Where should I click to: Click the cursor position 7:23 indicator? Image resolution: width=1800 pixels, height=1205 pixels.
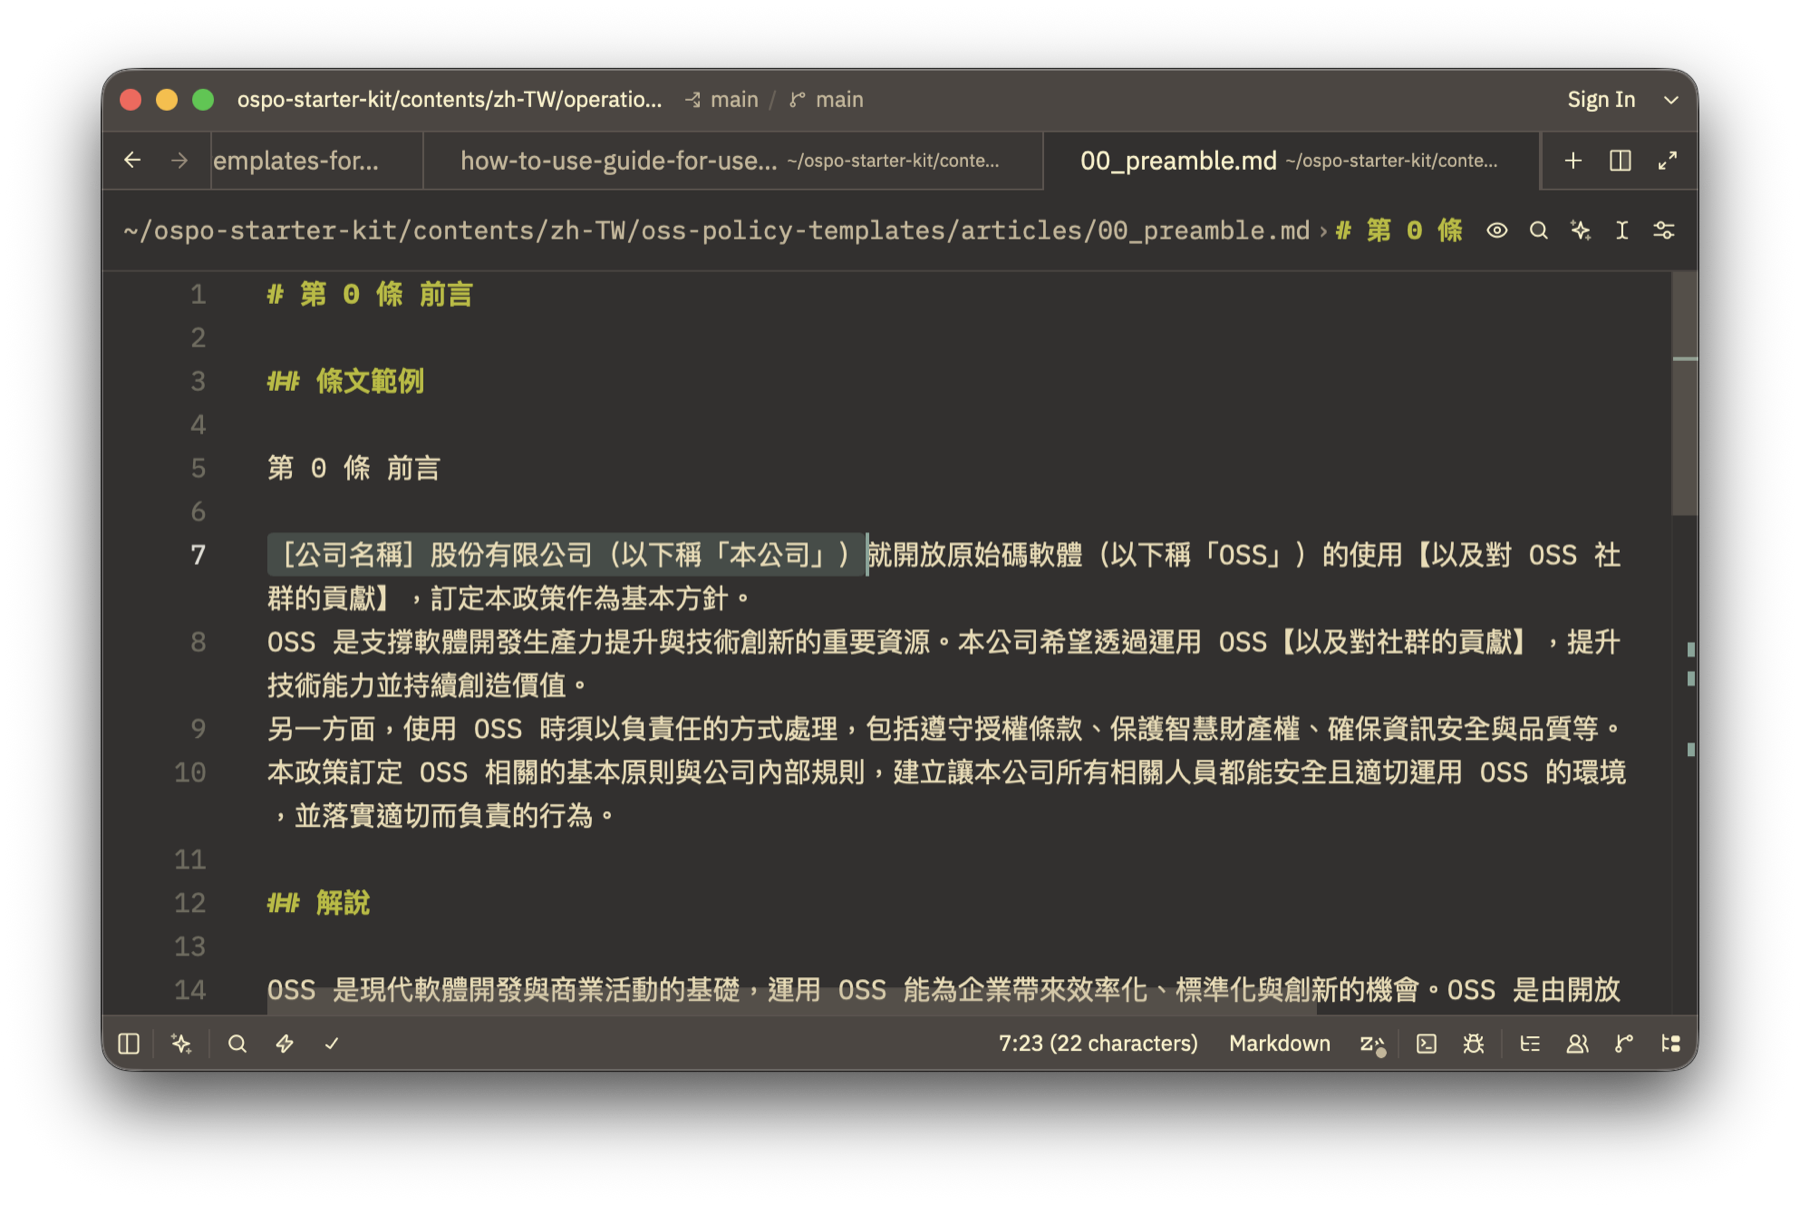[x=1098, y=1044]
